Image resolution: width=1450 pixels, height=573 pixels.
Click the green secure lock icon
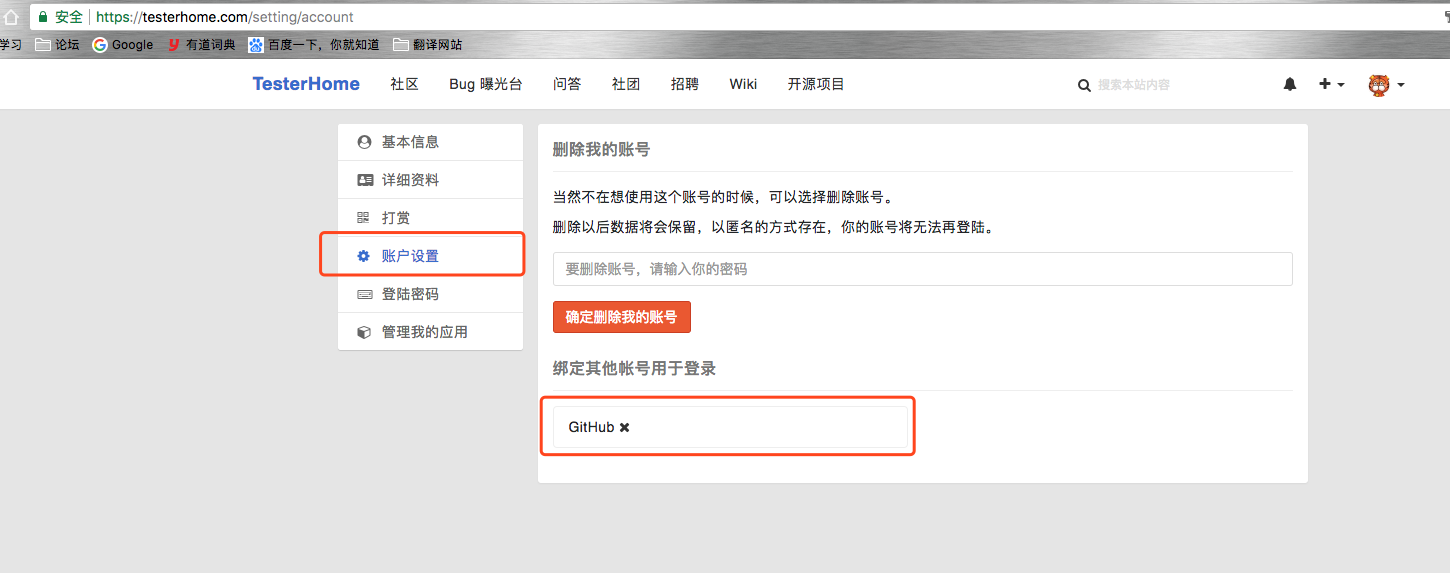click(x=42, y=17)
